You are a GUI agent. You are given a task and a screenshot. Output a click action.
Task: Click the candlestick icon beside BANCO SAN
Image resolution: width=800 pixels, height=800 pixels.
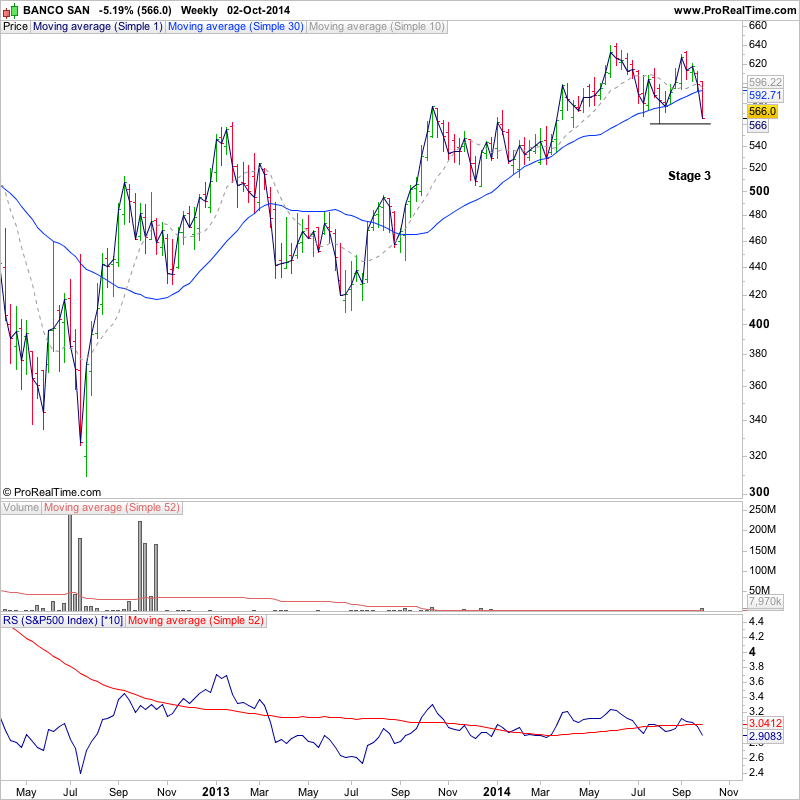click(11, 10)
